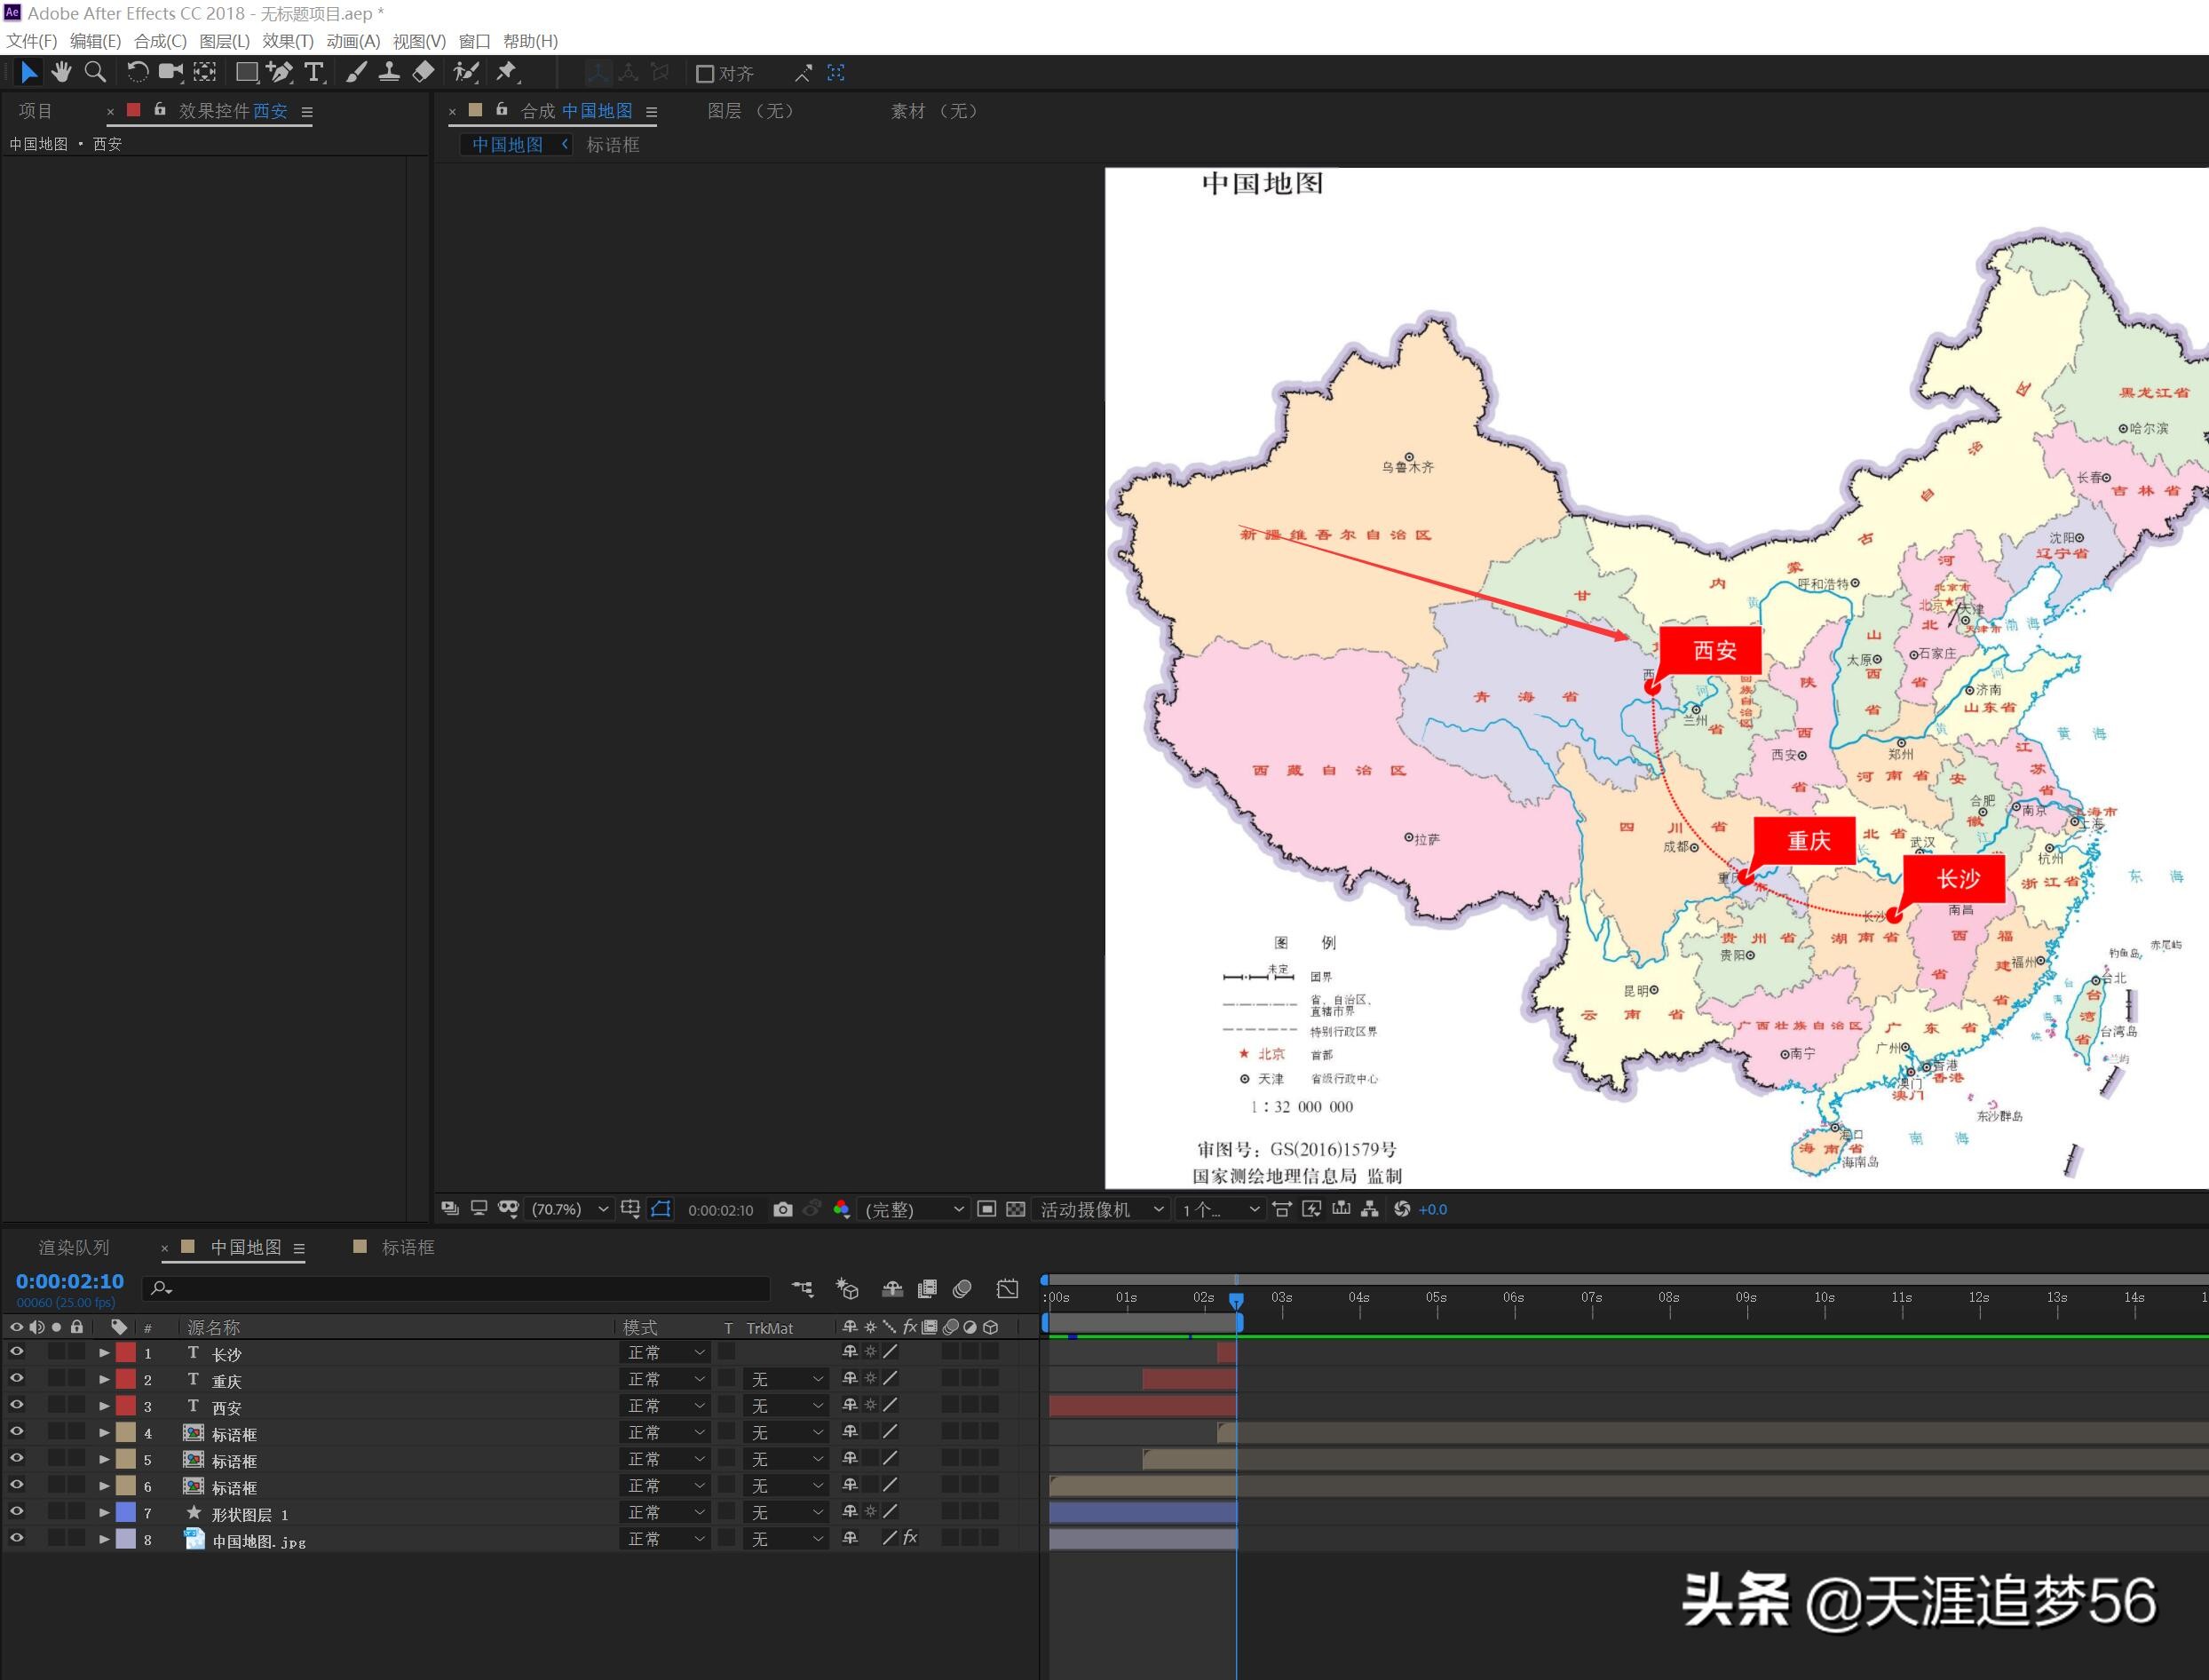The height and width of the screenshot is (1680, 2209).
Task: Select the Zoom magnifier tool
Action: click(x=95, y=72)
